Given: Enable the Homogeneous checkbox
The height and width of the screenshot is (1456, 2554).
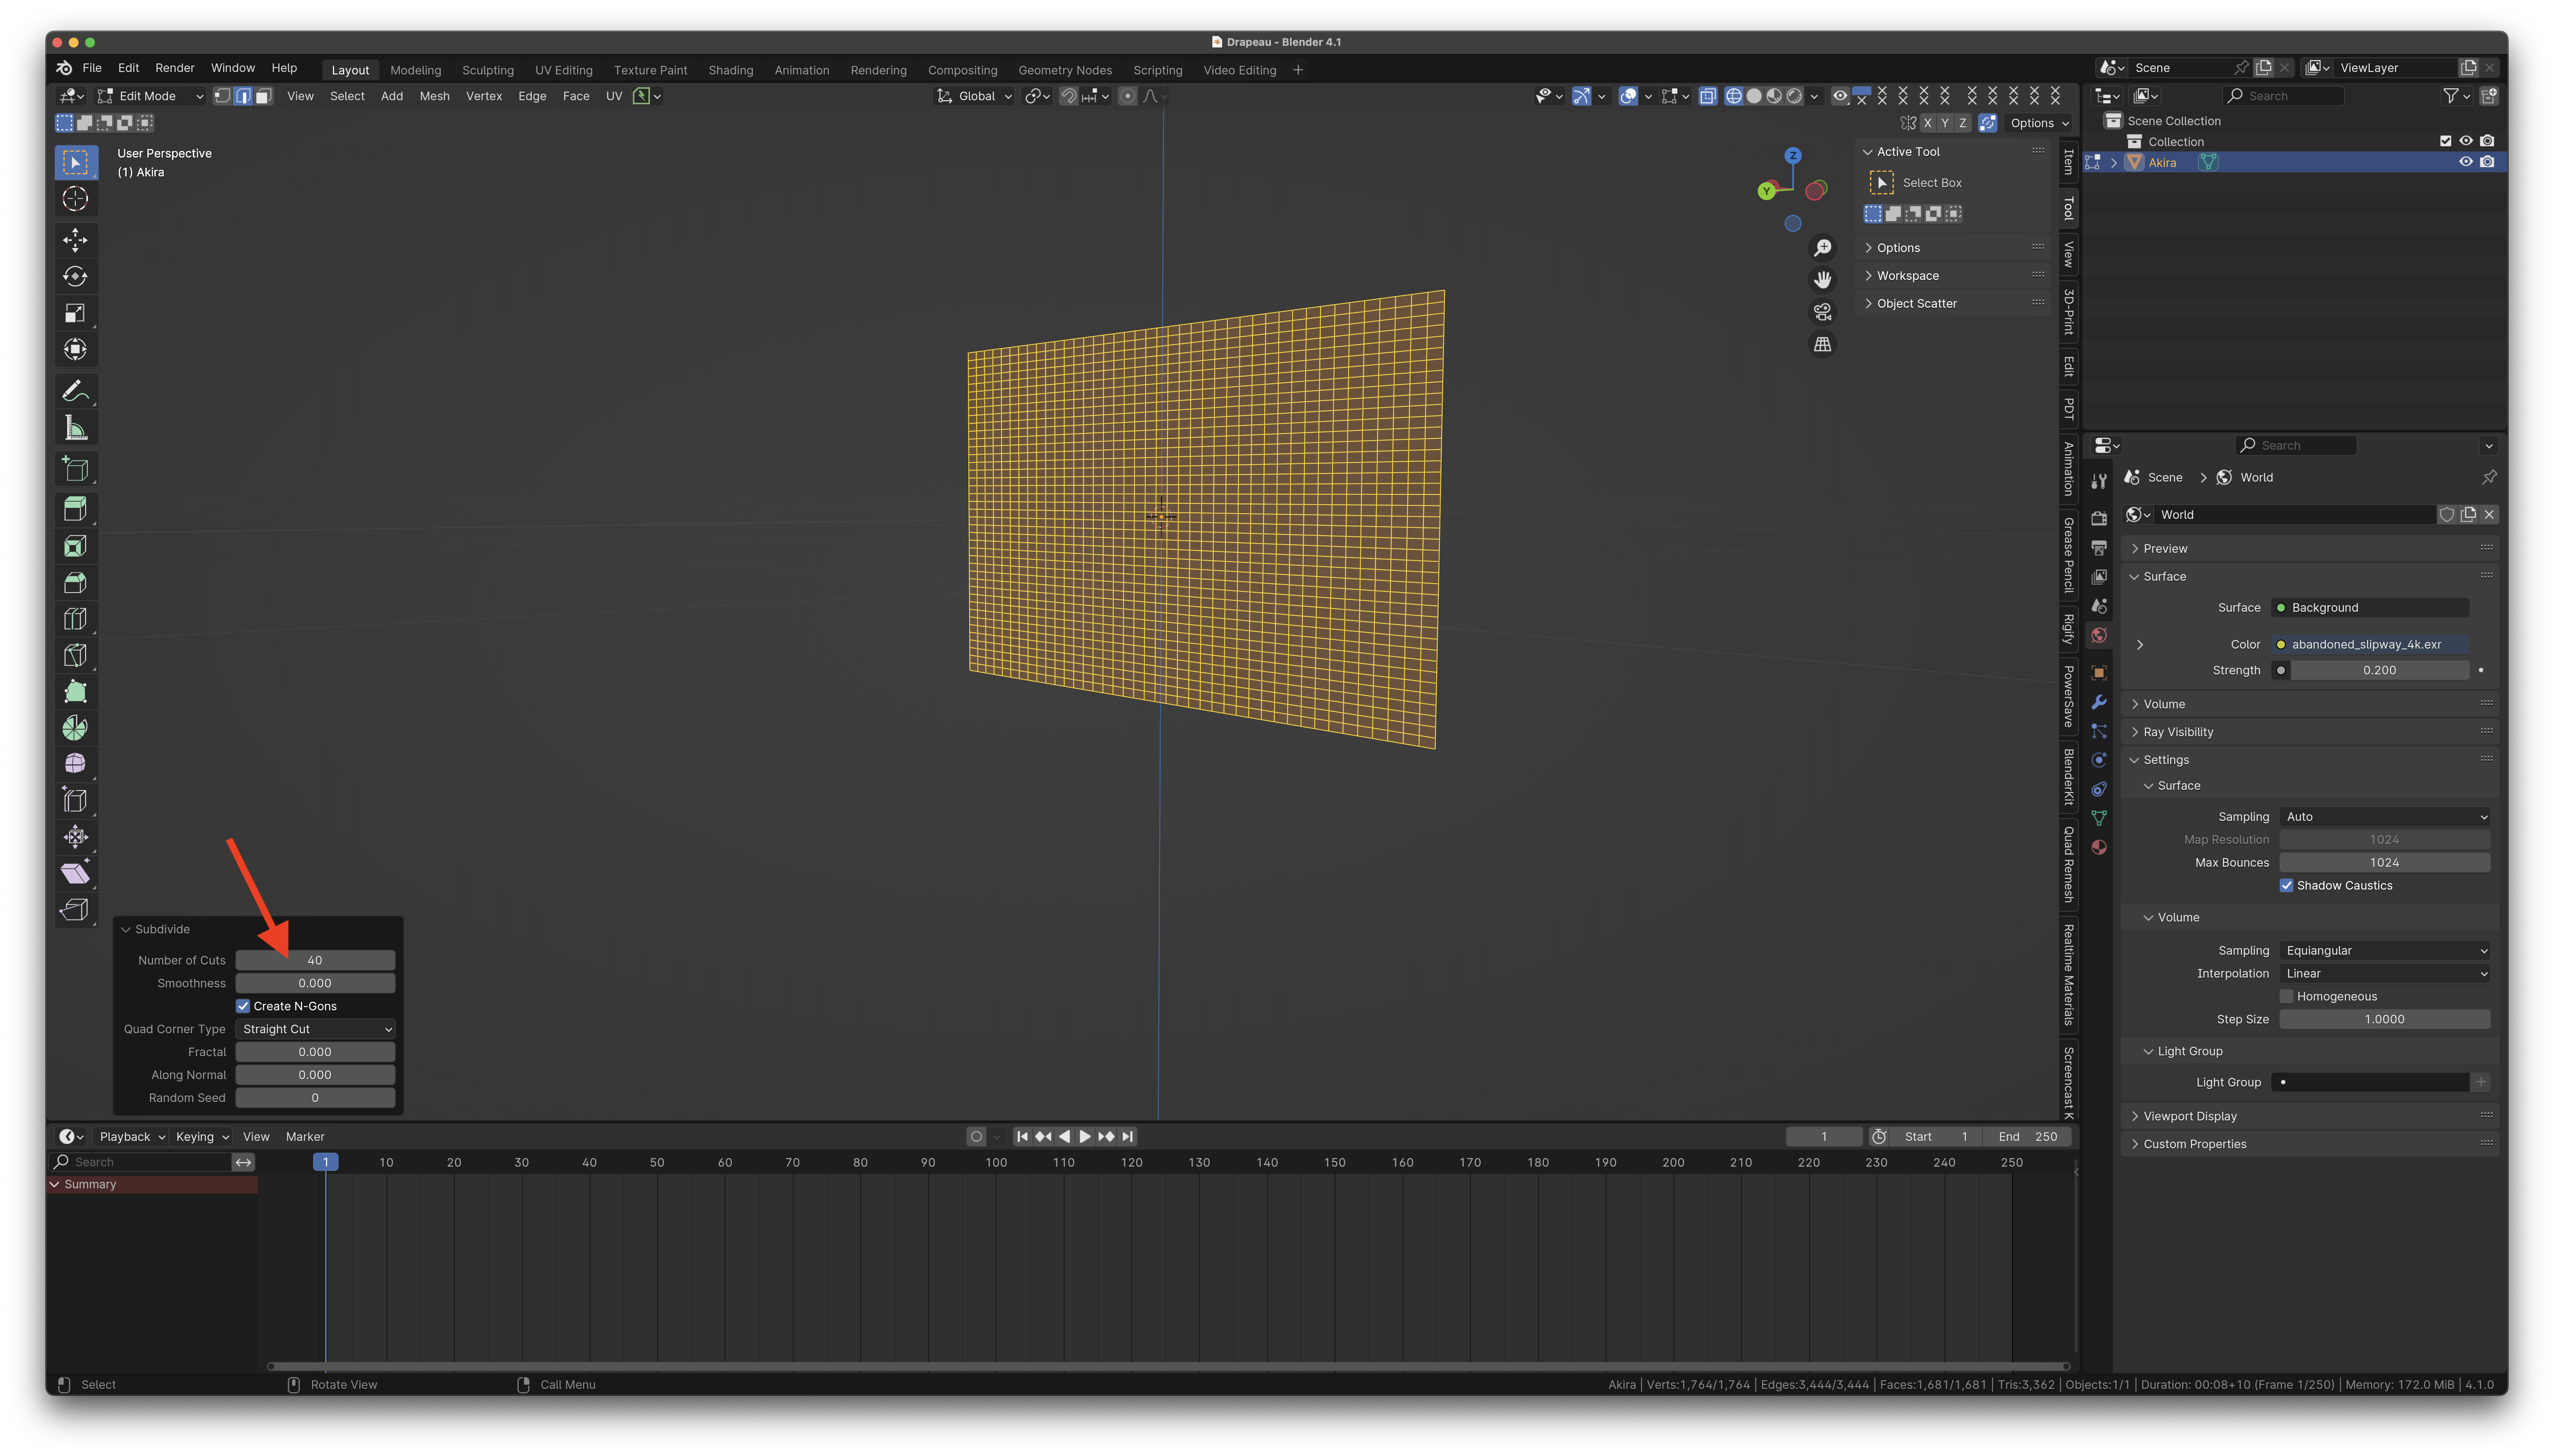Looking at the screenshot, I should (2286, 996).
